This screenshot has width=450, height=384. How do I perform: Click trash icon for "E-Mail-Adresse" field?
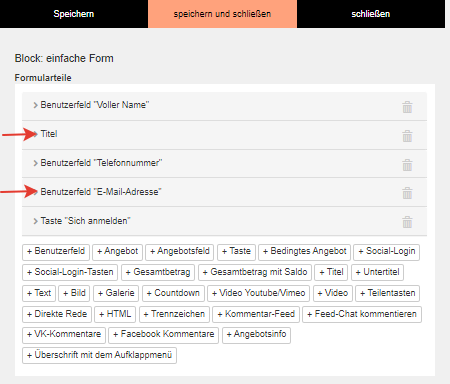pyautogui.click(x=407, y=193)
